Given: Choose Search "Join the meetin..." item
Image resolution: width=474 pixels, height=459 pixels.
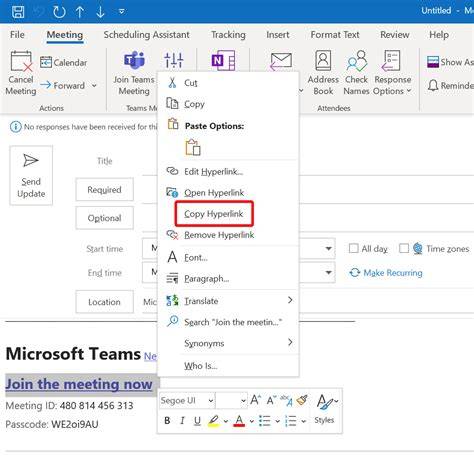Looking at the screenshot, I should click(228, 322).
